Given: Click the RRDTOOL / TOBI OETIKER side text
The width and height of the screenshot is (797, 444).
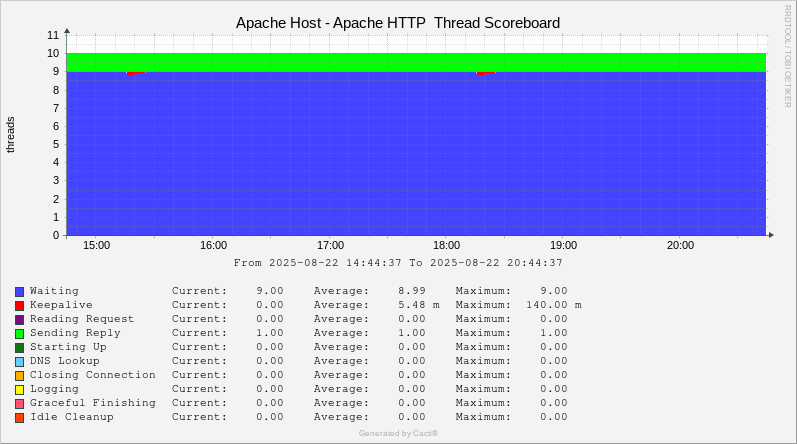Looking at the screenshot, I should (x=787, y=56).
